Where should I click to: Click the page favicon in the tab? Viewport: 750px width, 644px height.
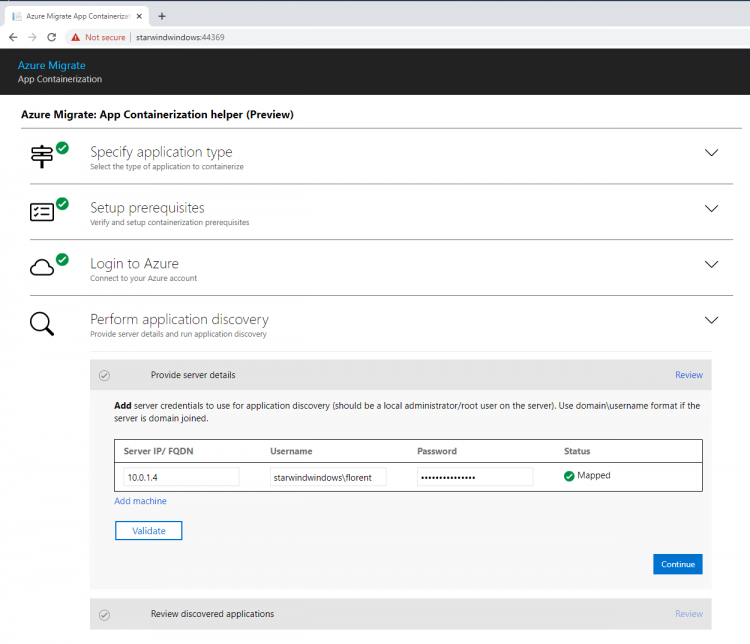click(17, 16)
